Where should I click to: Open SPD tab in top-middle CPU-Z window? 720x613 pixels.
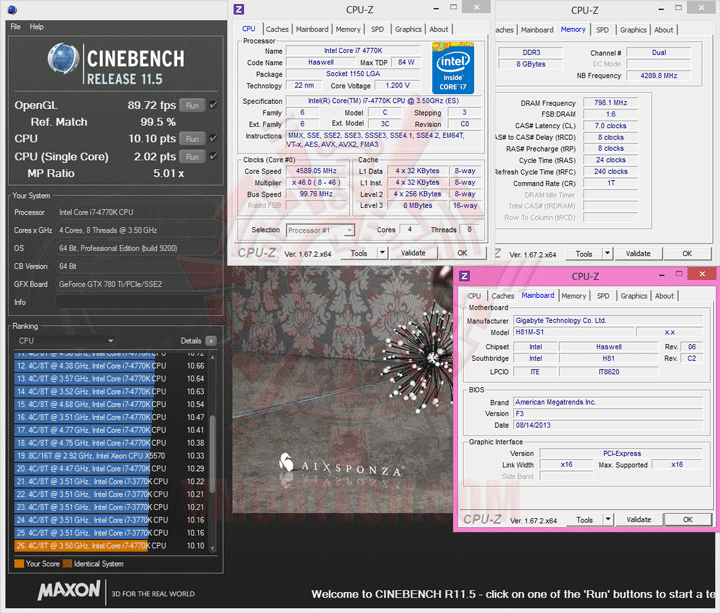[377, 29]
